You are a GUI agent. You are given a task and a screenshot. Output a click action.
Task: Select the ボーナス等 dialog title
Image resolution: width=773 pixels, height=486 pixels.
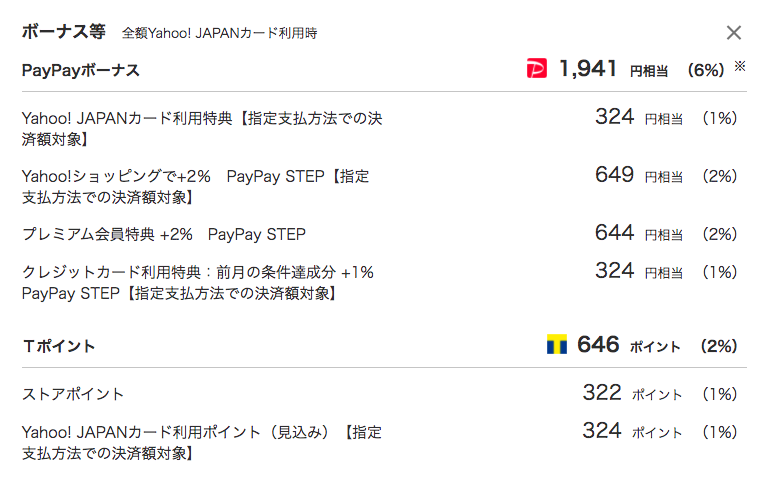click(x=64, y=32)
